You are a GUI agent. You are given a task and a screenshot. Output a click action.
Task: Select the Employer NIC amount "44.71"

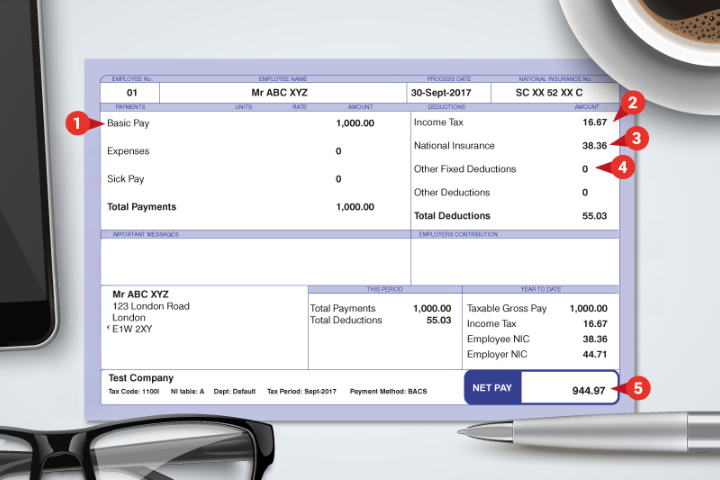(x=595, y=354)
